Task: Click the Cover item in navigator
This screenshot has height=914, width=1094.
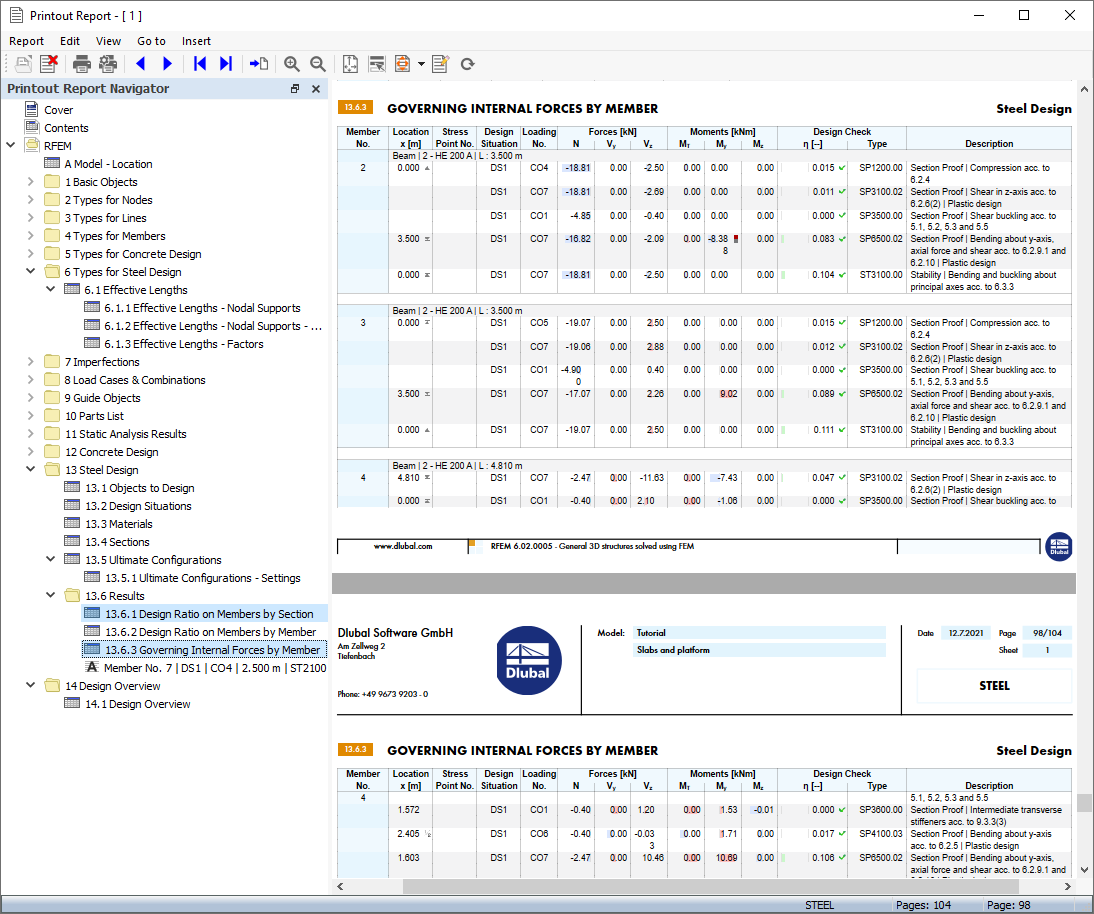Action: (58, 110)
